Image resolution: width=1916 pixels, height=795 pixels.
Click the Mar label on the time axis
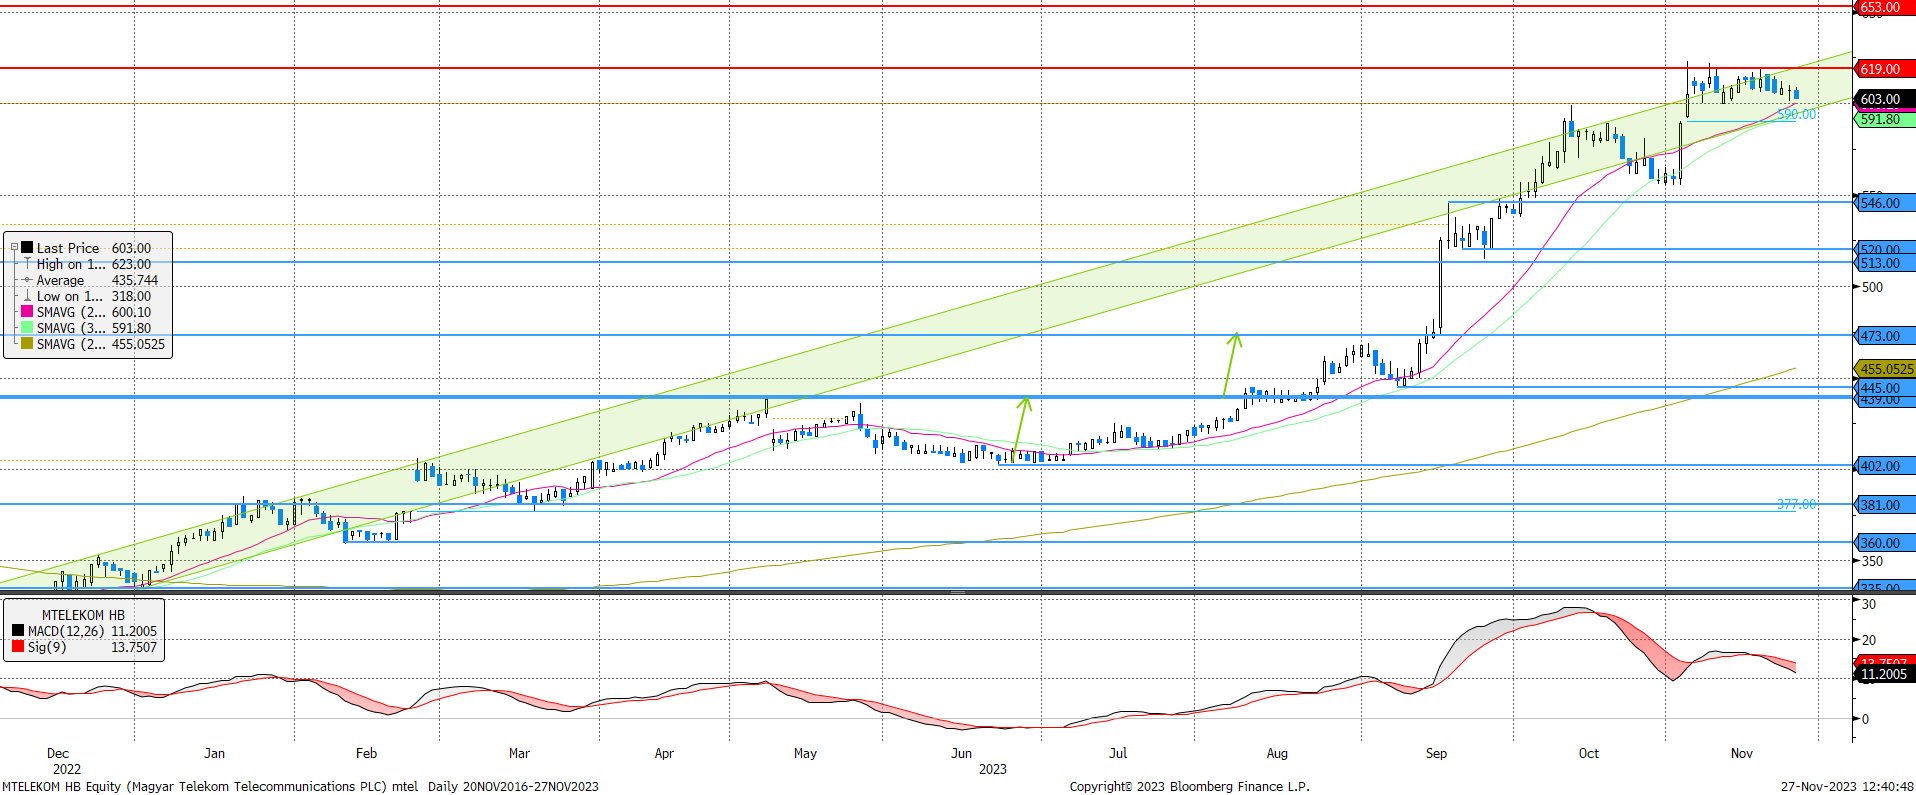pyautogui.click(x=519, y=753)
